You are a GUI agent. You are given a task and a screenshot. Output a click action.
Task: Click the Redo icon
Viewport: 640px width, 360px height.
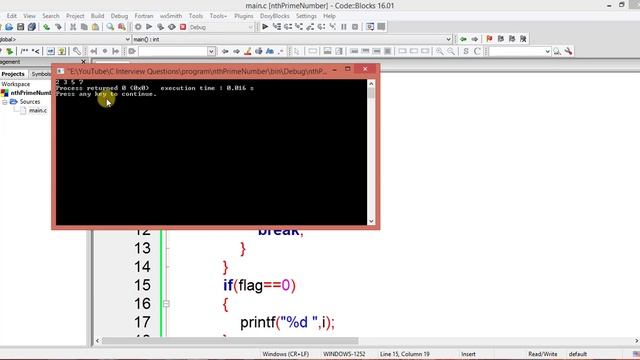[x=58, y=27]
